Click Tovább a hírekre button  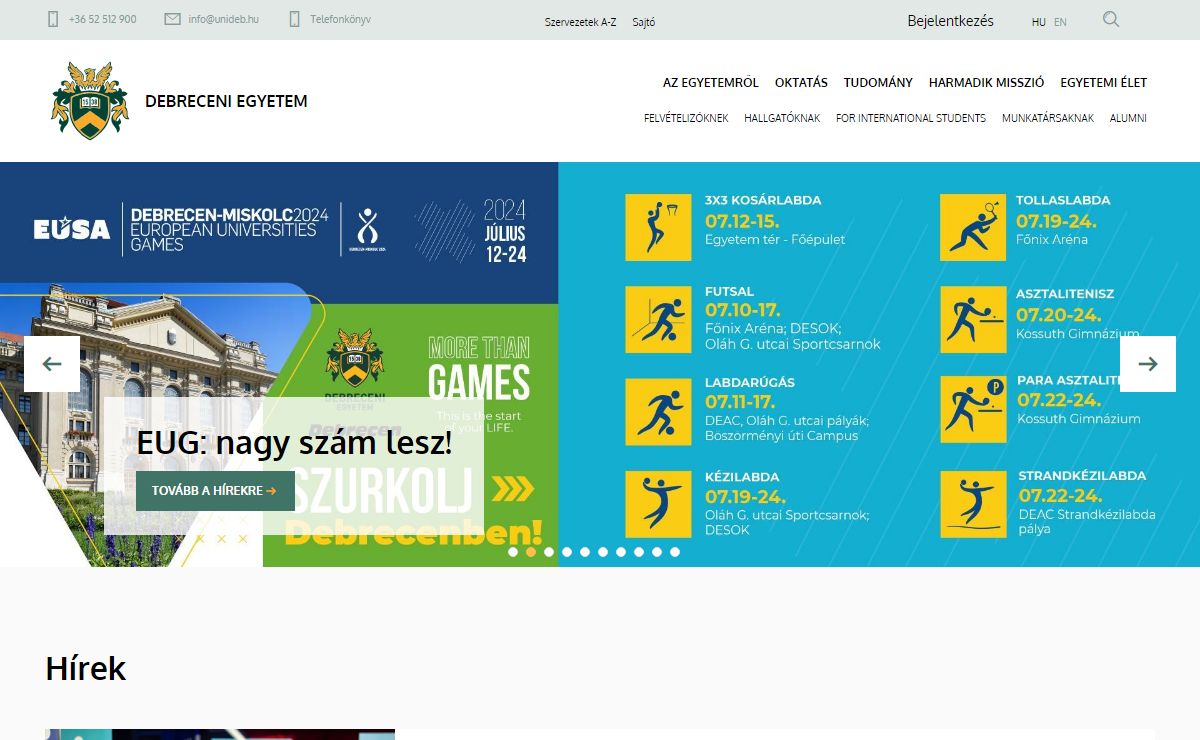click(x=215, y=491)
